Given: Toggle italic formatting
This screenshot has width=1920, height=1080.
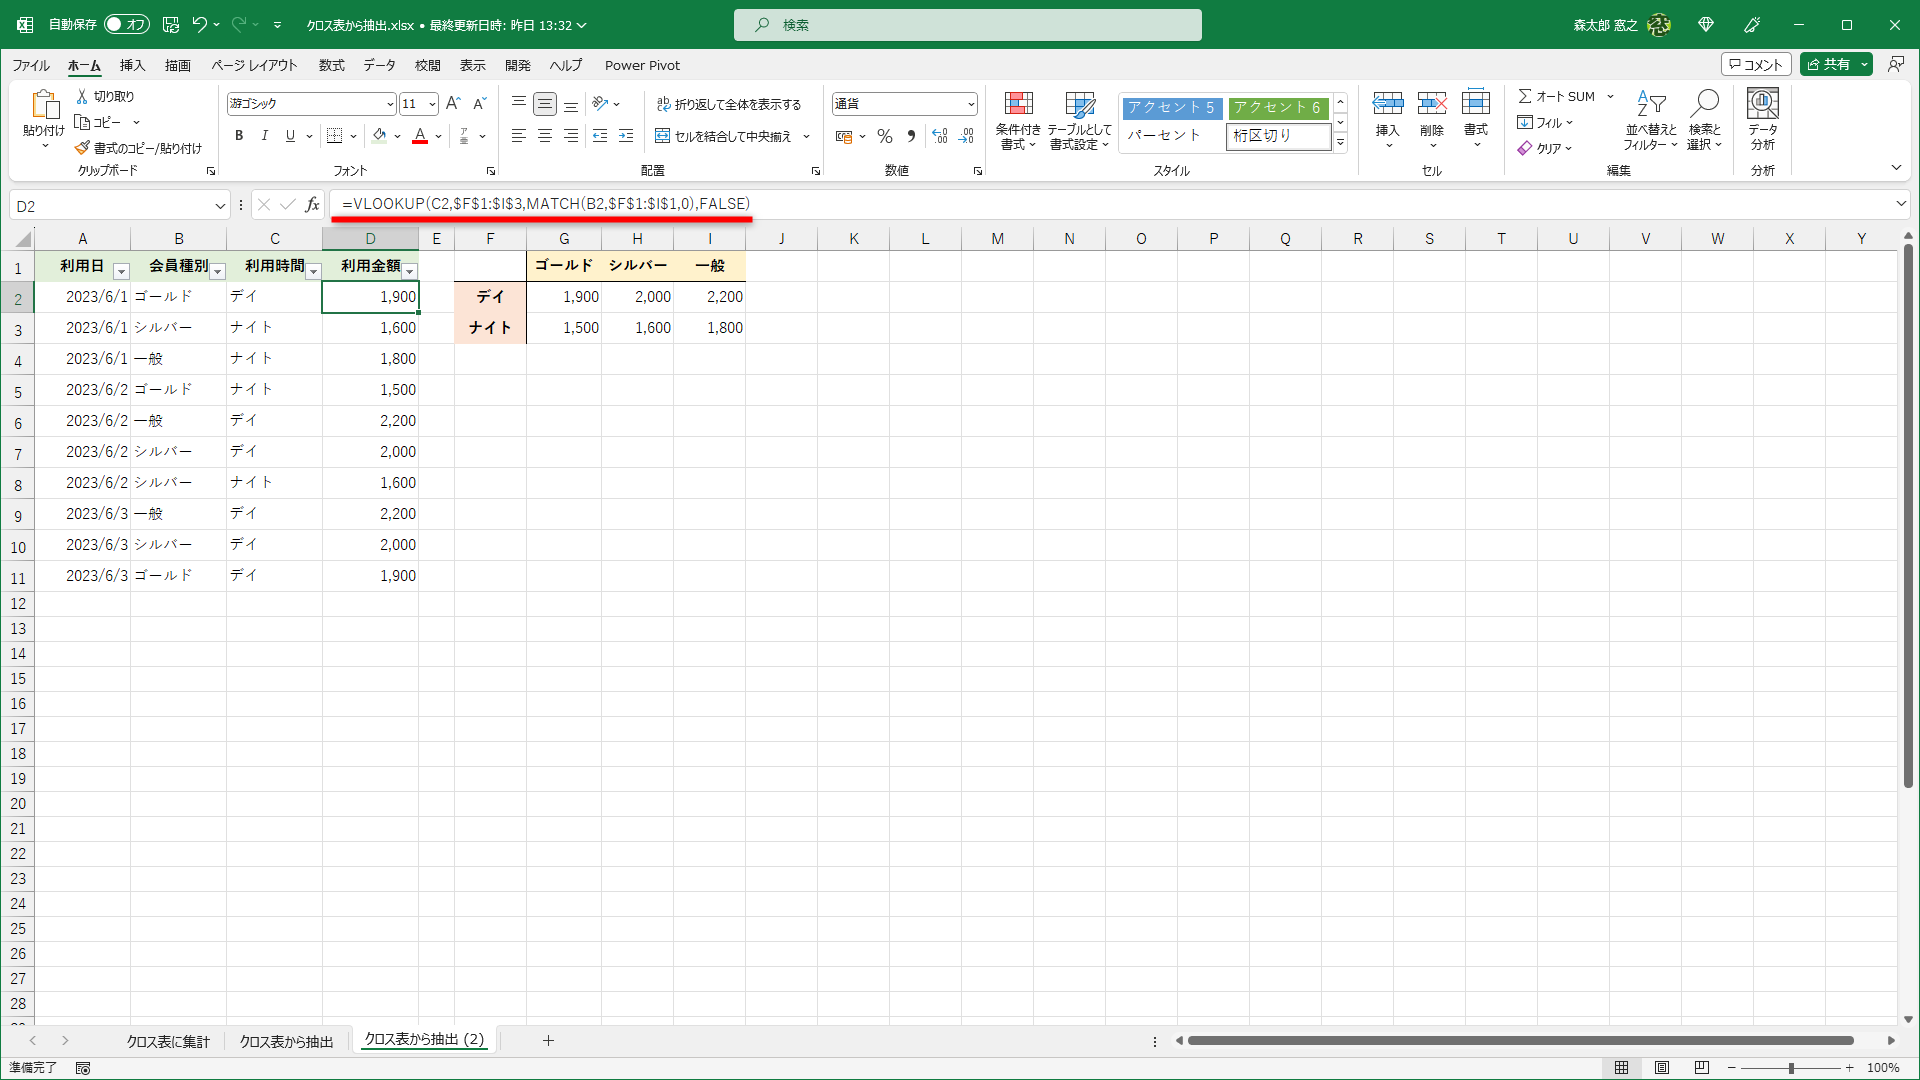Looking at the screenshot, I should coord(264,135).
